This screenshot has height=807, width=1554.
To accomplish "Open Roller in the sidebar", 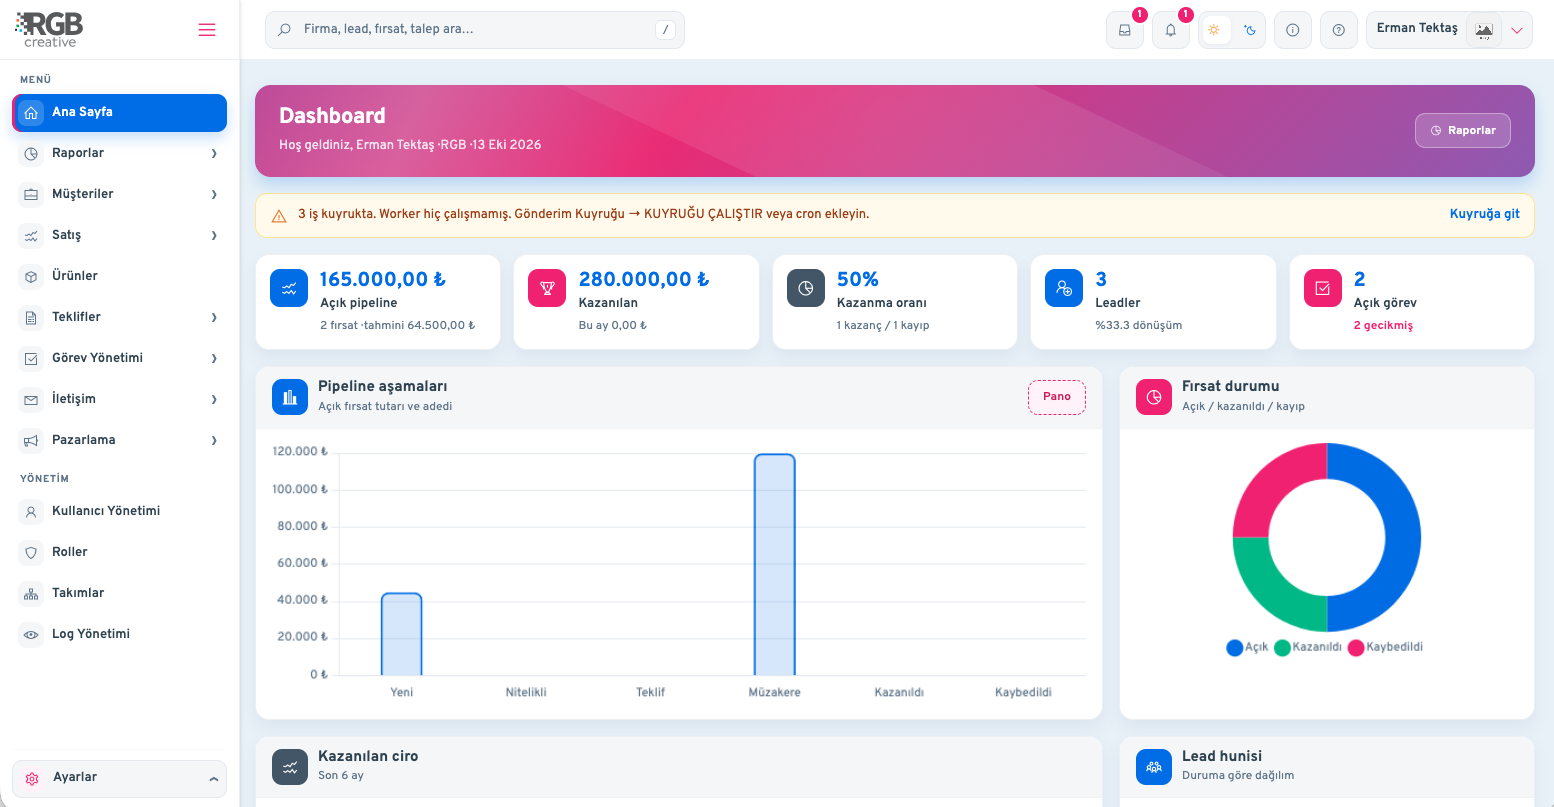I will pos(120,552).
